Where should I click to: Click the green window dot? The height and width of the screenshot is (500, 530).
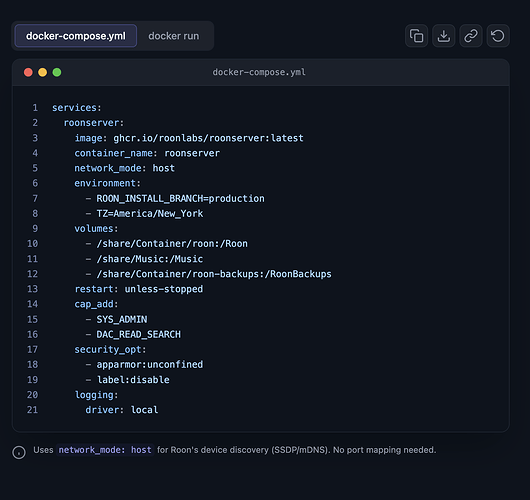point(57,72)
